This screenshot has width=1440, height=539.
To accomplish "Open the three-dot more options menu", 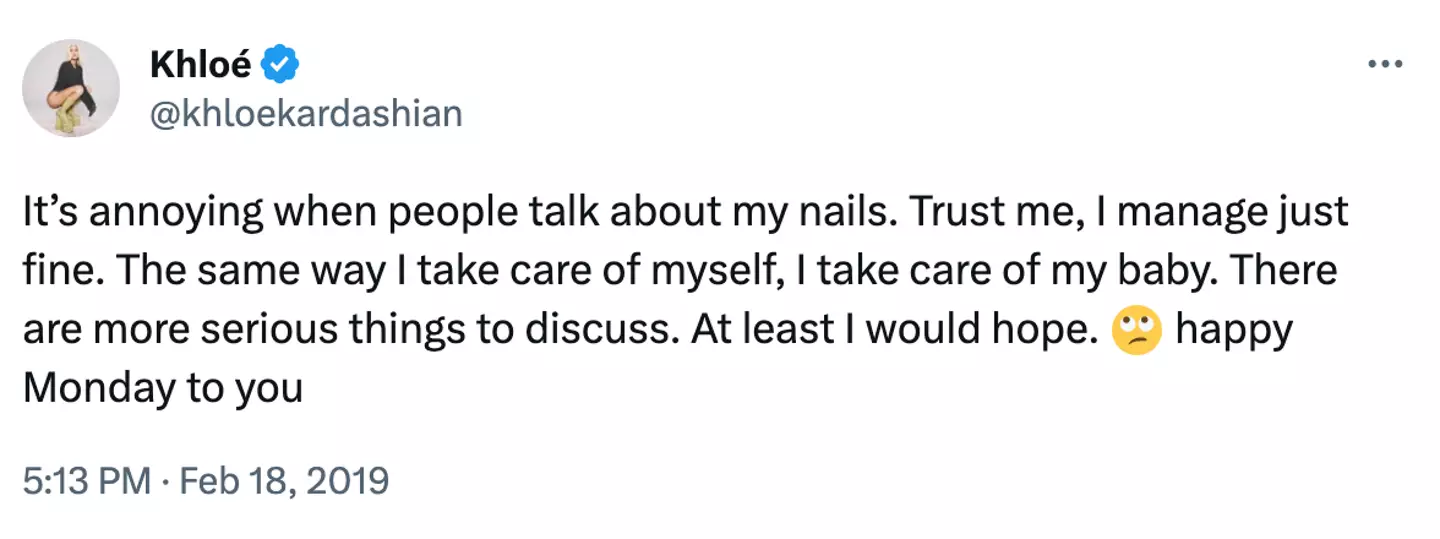I will pos(1385,65).
